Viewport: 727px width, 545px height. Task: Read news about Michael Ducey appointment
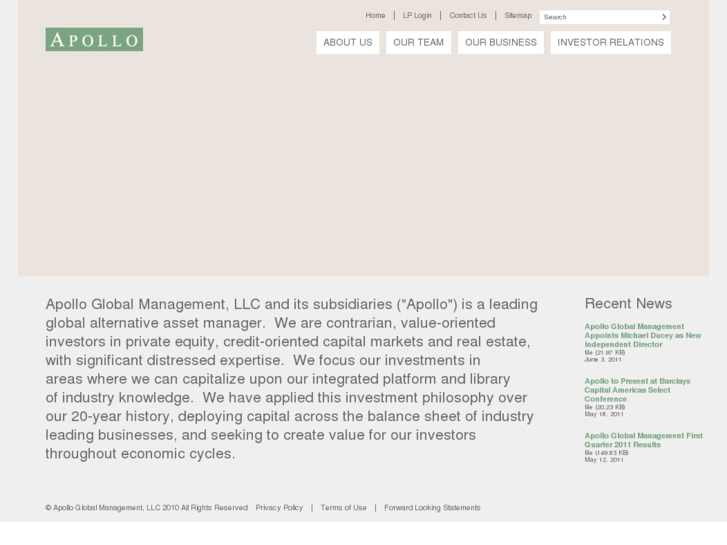tap(643, 335)
